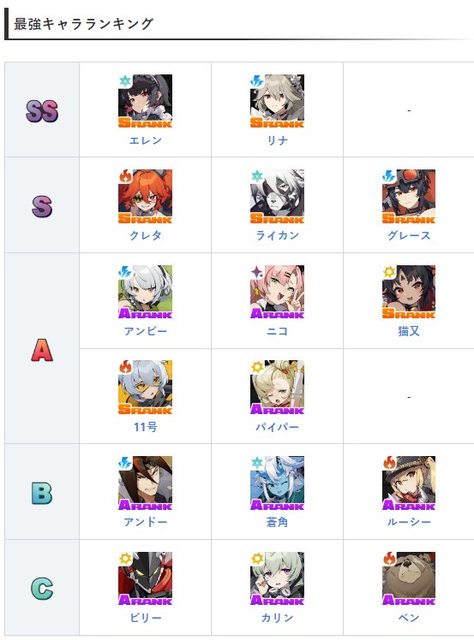Follow the カリン name link
Screen dimensions: 474x640
(x=277, y=618)
